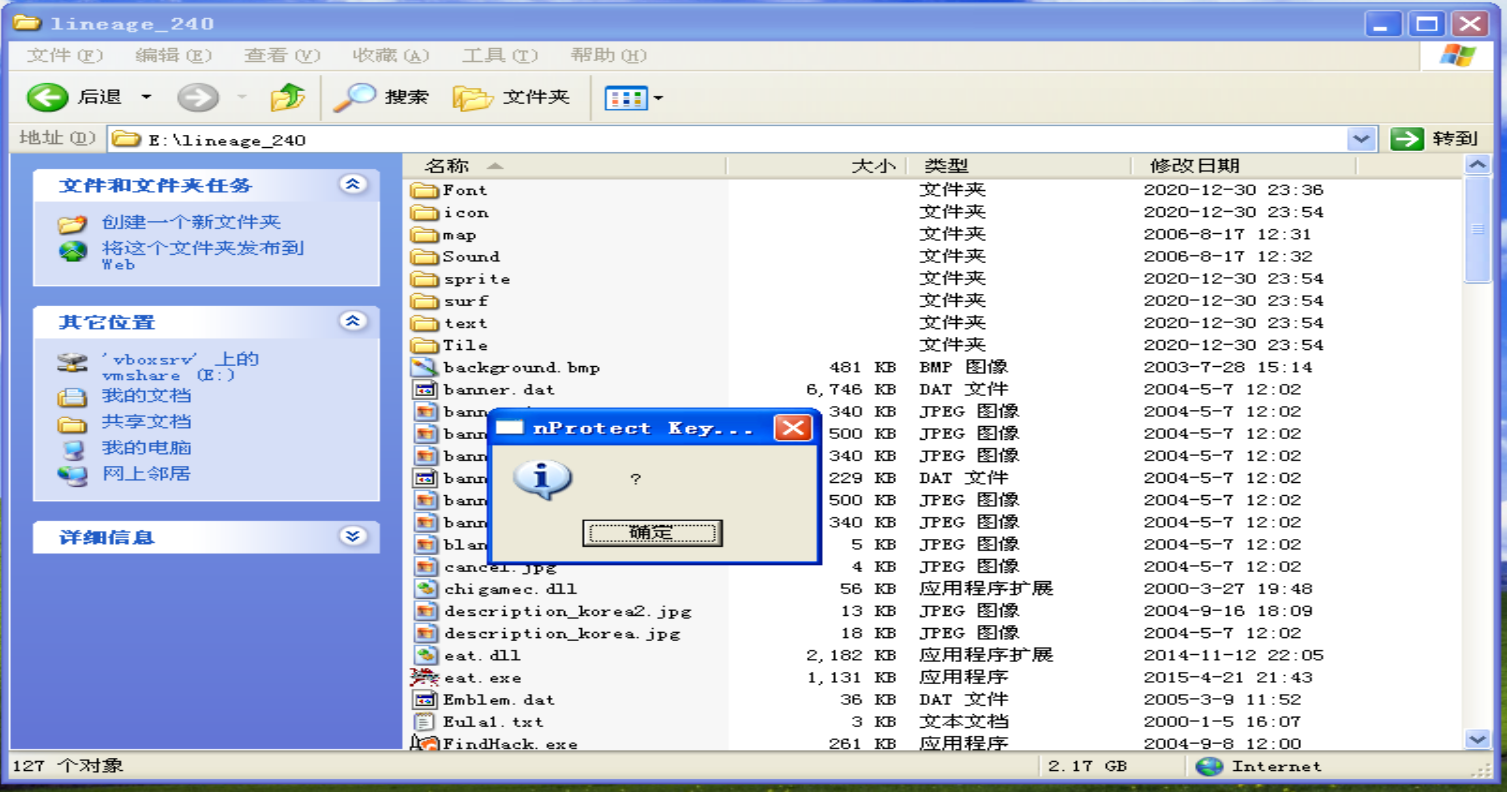Select the eat.dll file icon
Image resolution: width=1507 pixels, height=792 pixels.
point(426,655)
